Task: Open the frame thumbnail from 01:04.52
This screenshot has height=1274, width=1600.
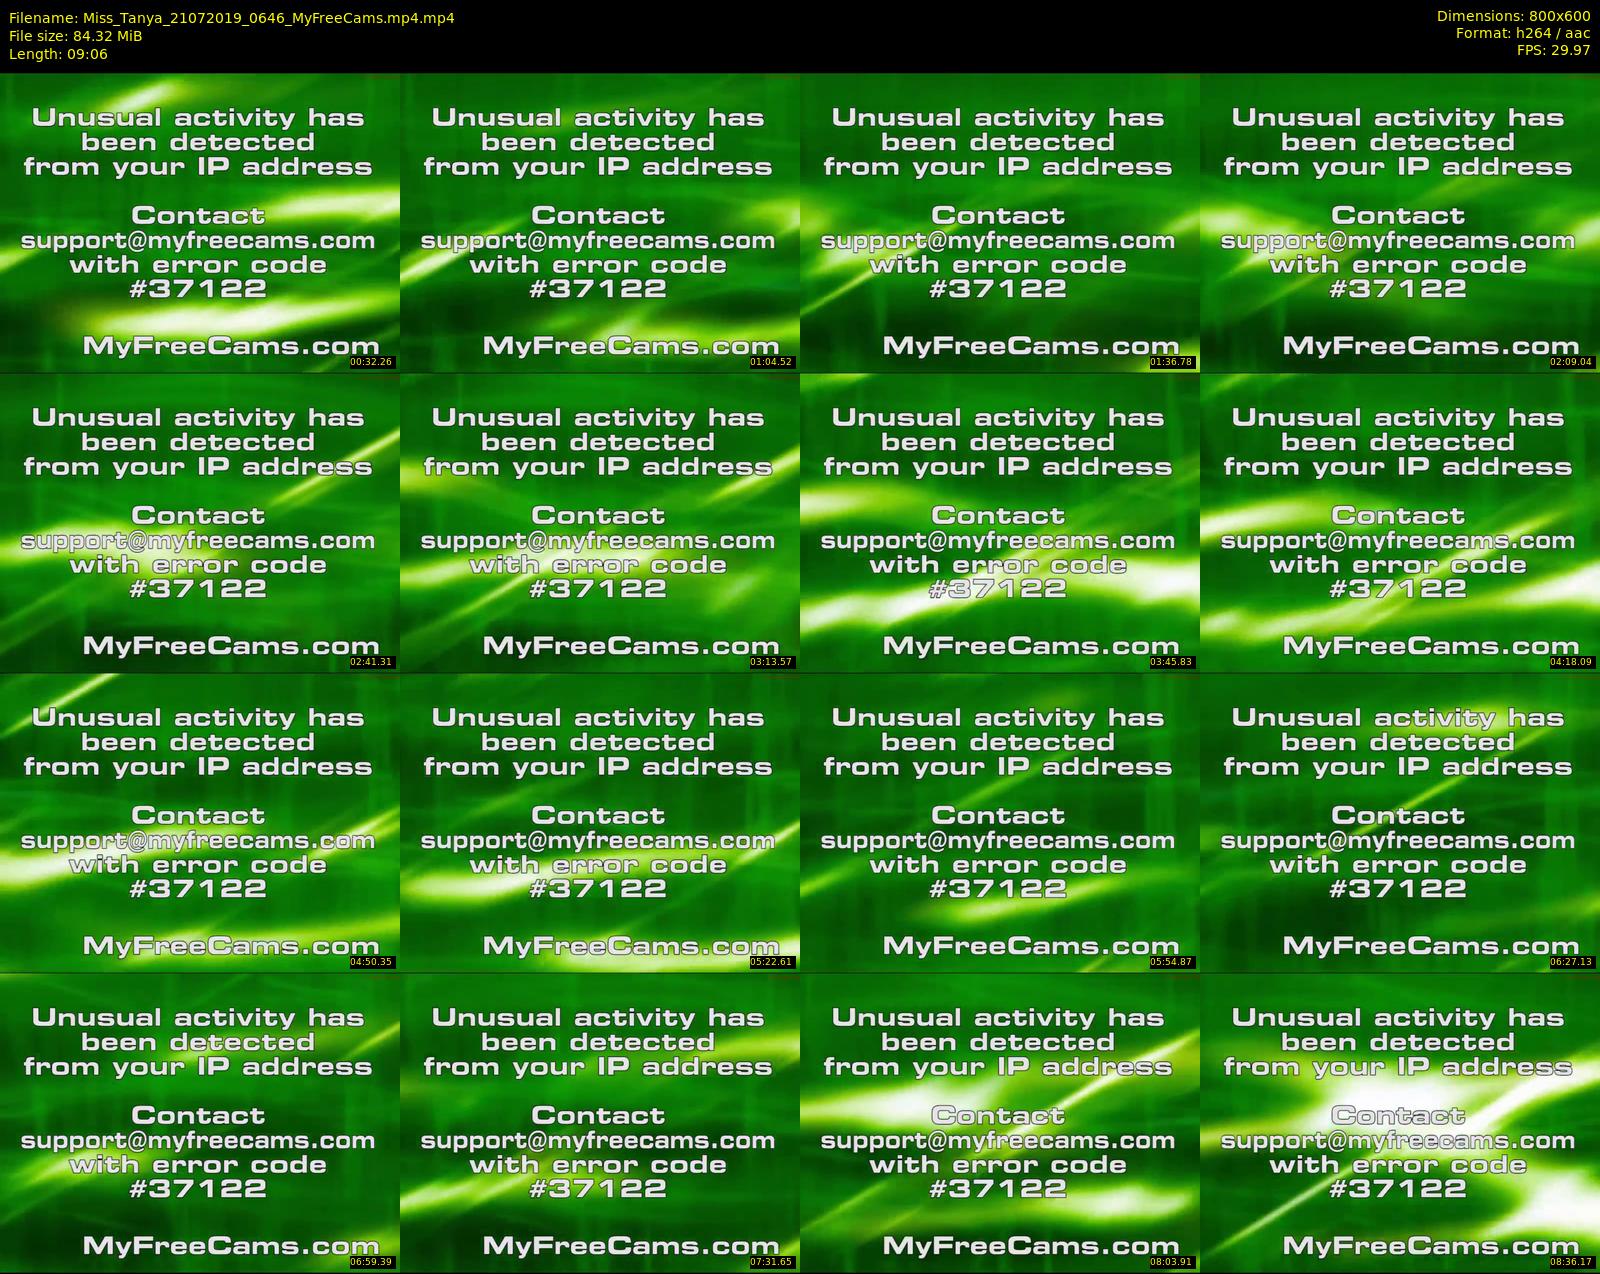Action: coord(600,222)
